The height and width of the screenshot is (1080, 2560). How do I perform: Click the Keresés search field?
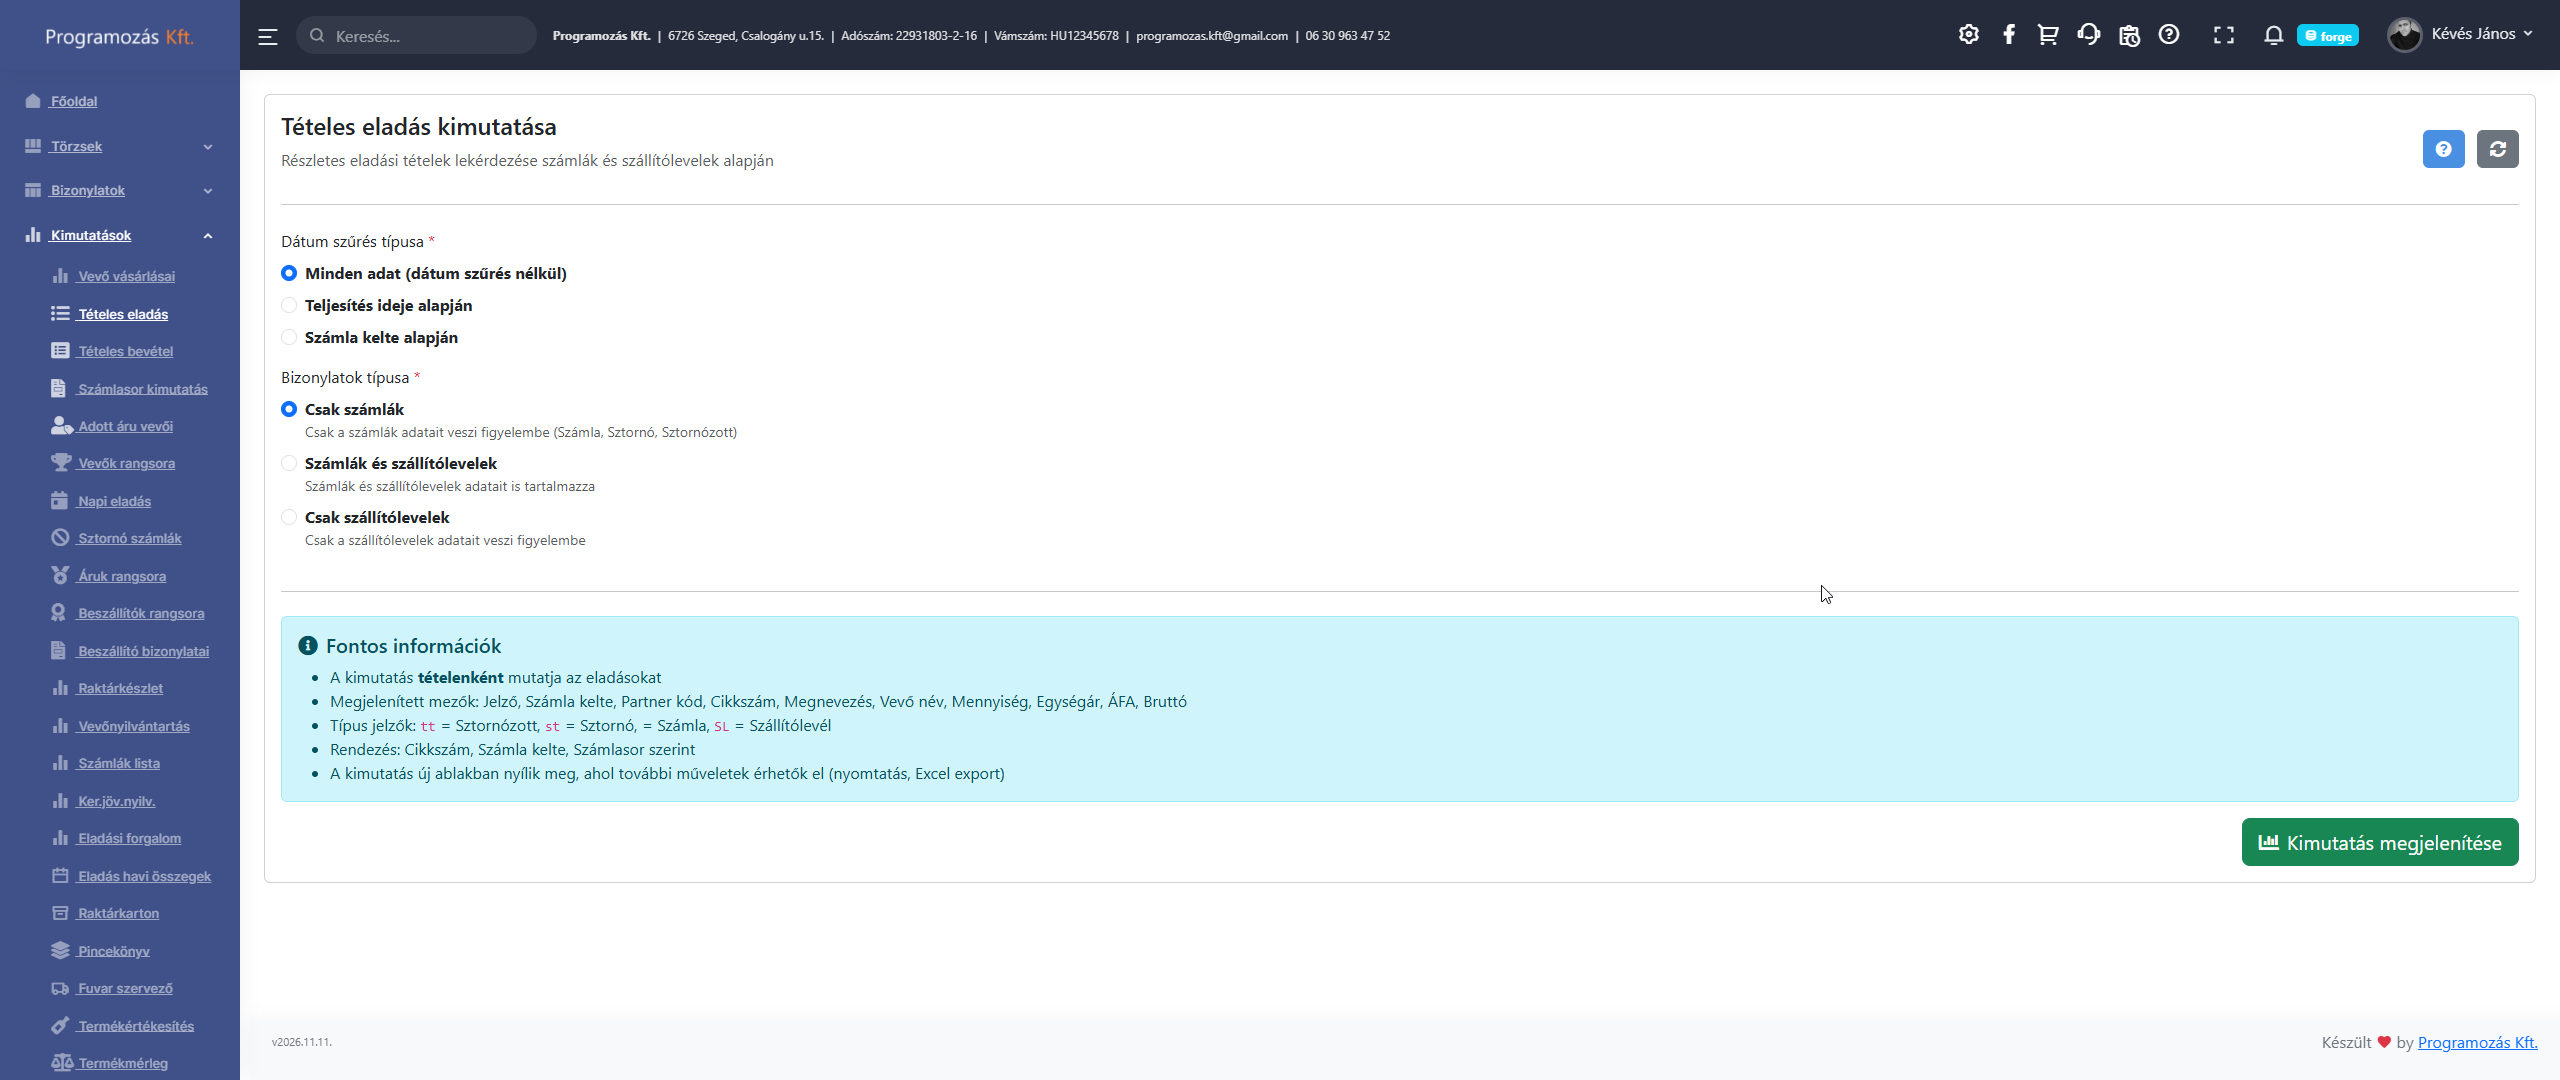(425, 36)
